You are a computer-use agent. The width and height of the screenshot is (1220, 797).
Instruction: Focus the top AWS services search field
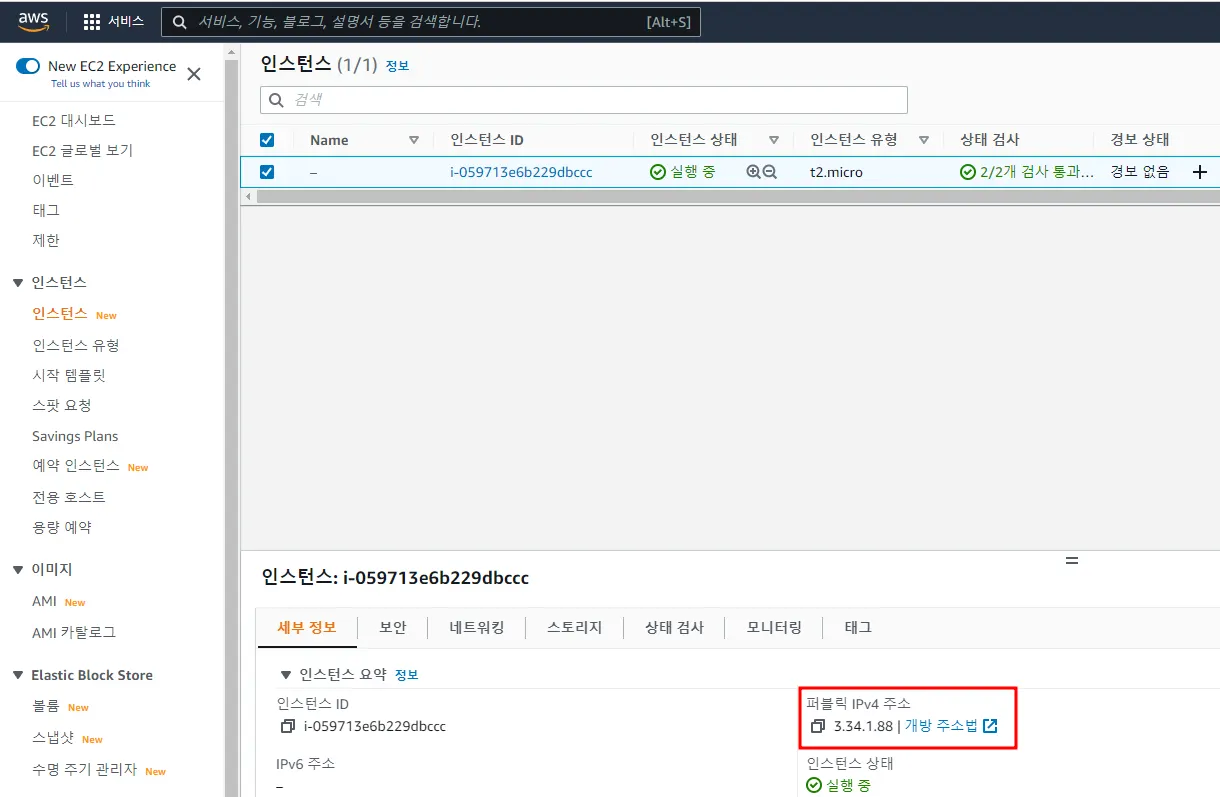click(431, 21)
